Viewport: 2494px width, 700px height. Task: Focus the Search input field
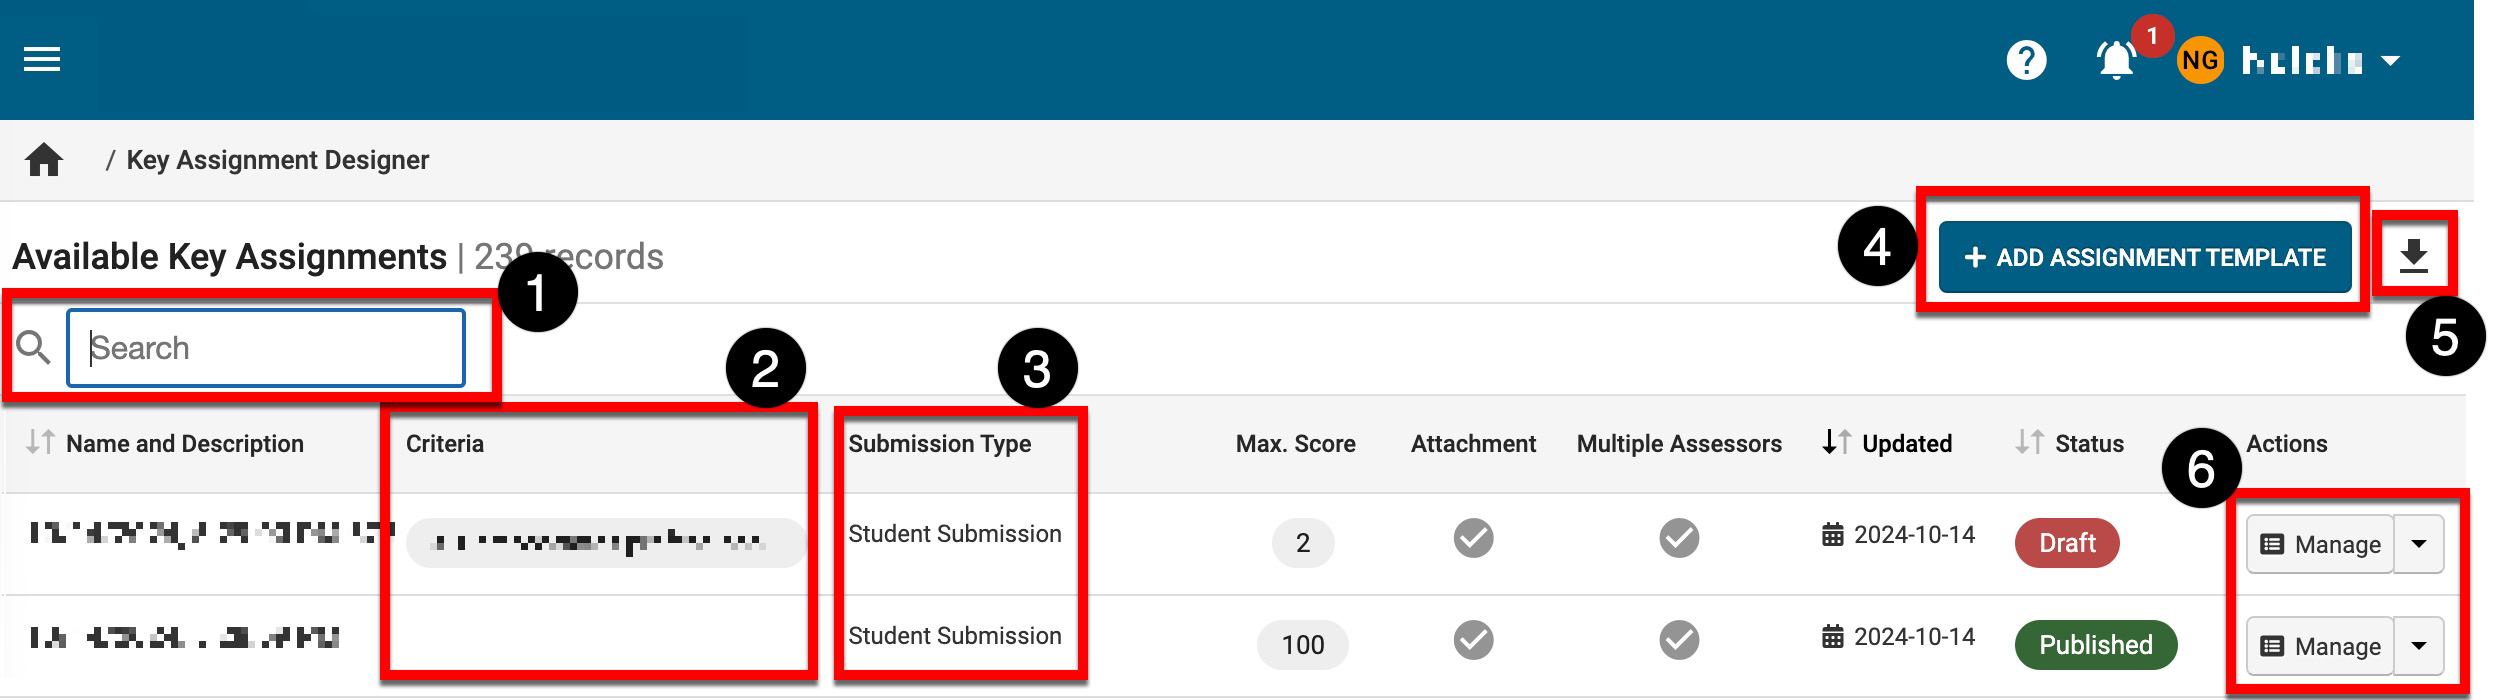[266, 348]
